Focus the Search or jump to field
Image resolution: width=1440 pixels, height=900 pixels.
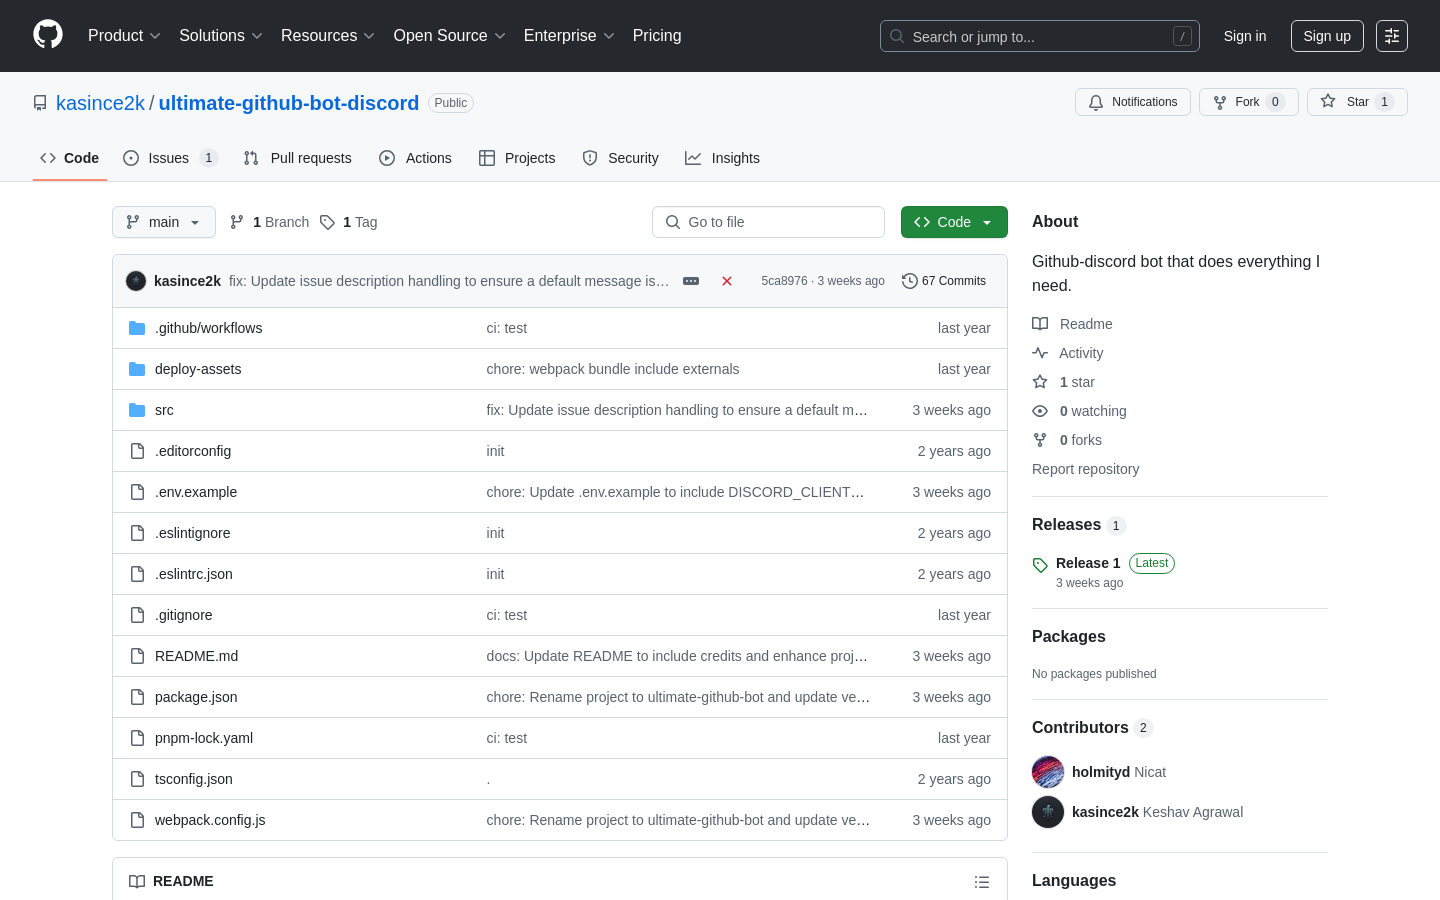pos(1040,36)
